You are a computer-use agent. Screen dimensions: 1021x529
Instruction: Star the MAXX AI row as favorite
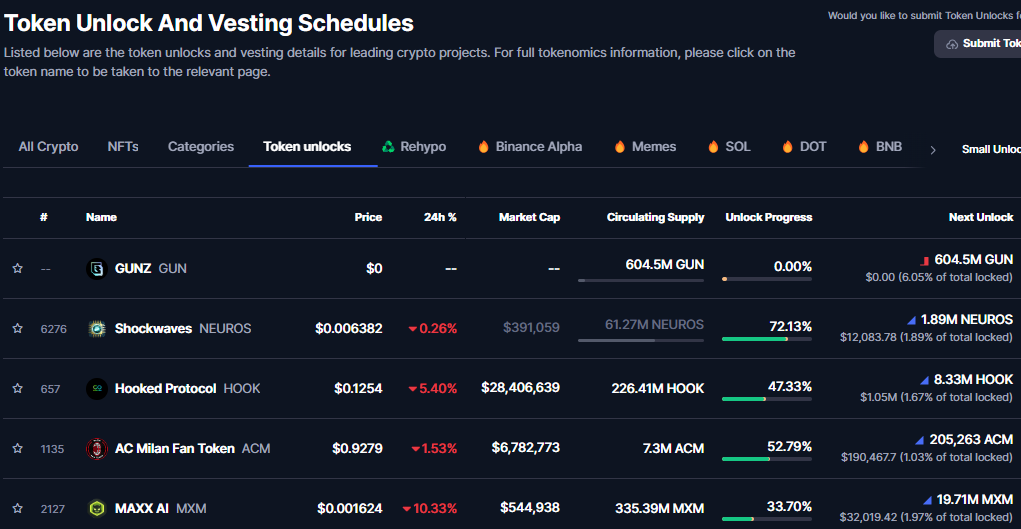18,508
